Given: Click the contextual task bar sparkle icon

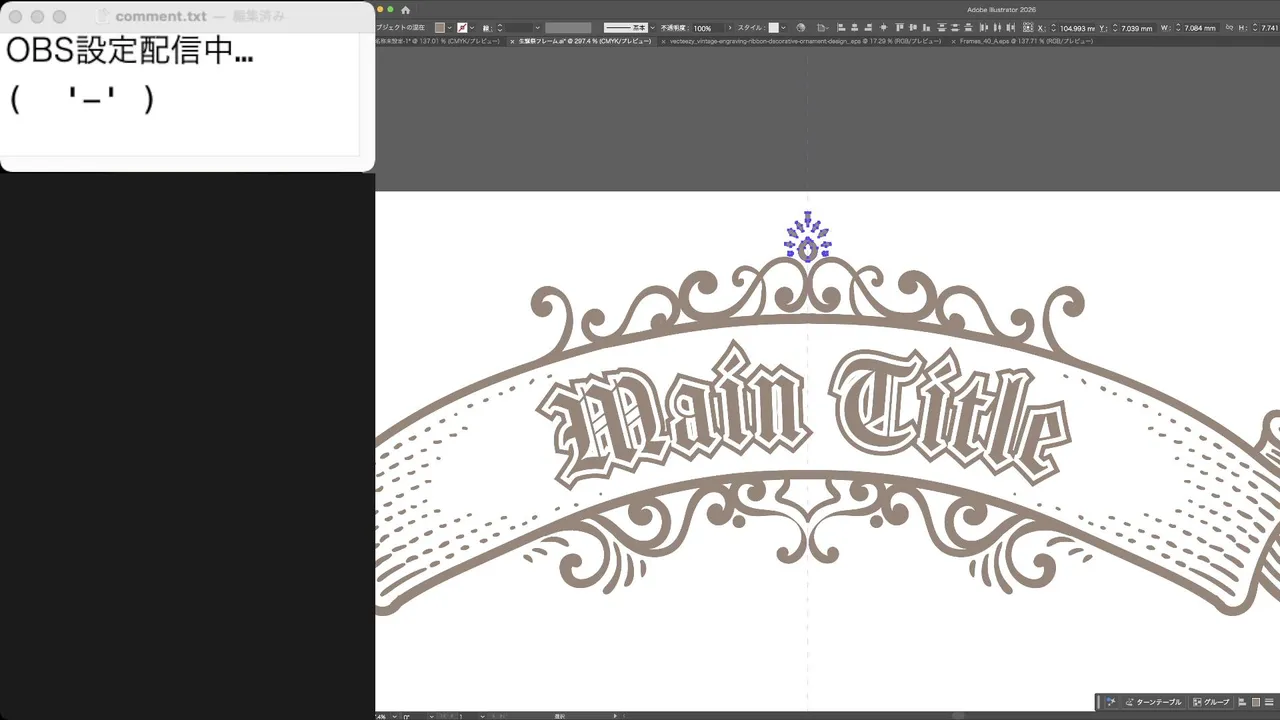Looking at the screenshot, I should point(1110,702).
